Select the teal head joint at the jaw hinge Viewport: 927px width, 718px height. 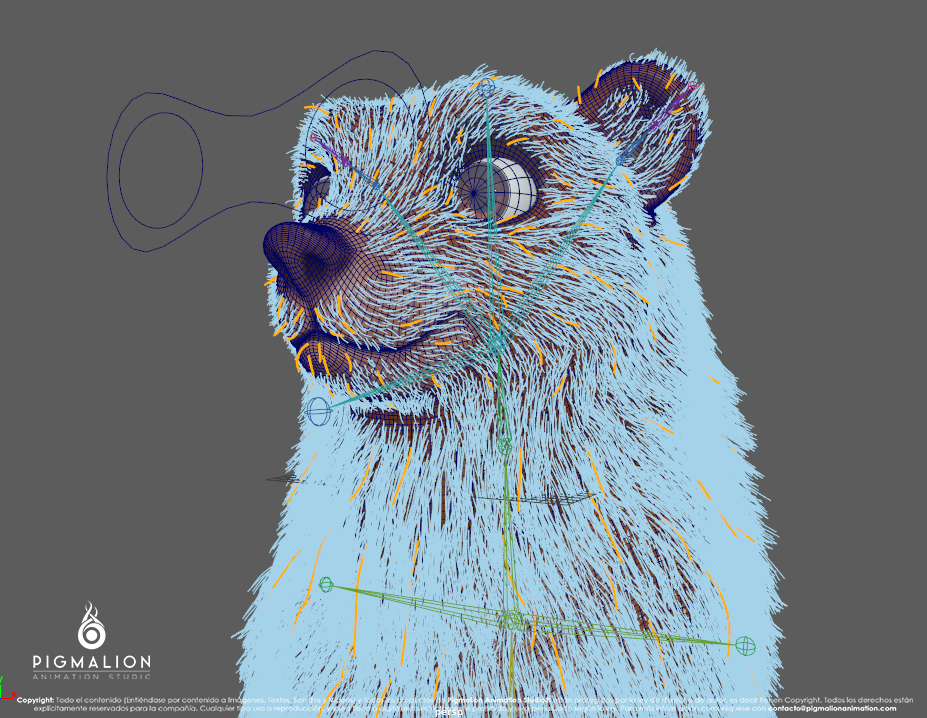pyautogui.click(x=495, y=341)
